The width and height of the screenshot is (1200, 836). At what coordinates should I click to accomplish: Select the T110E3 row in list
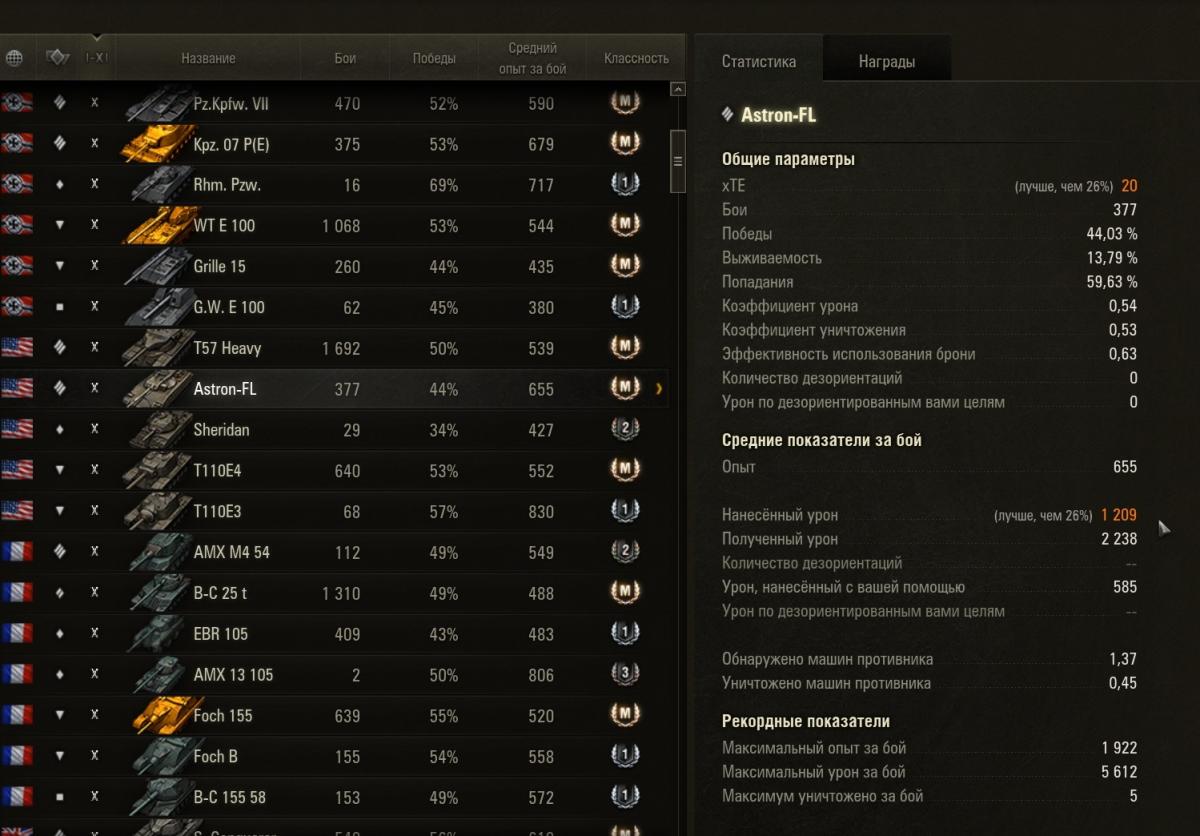click(x=300, y=511)
